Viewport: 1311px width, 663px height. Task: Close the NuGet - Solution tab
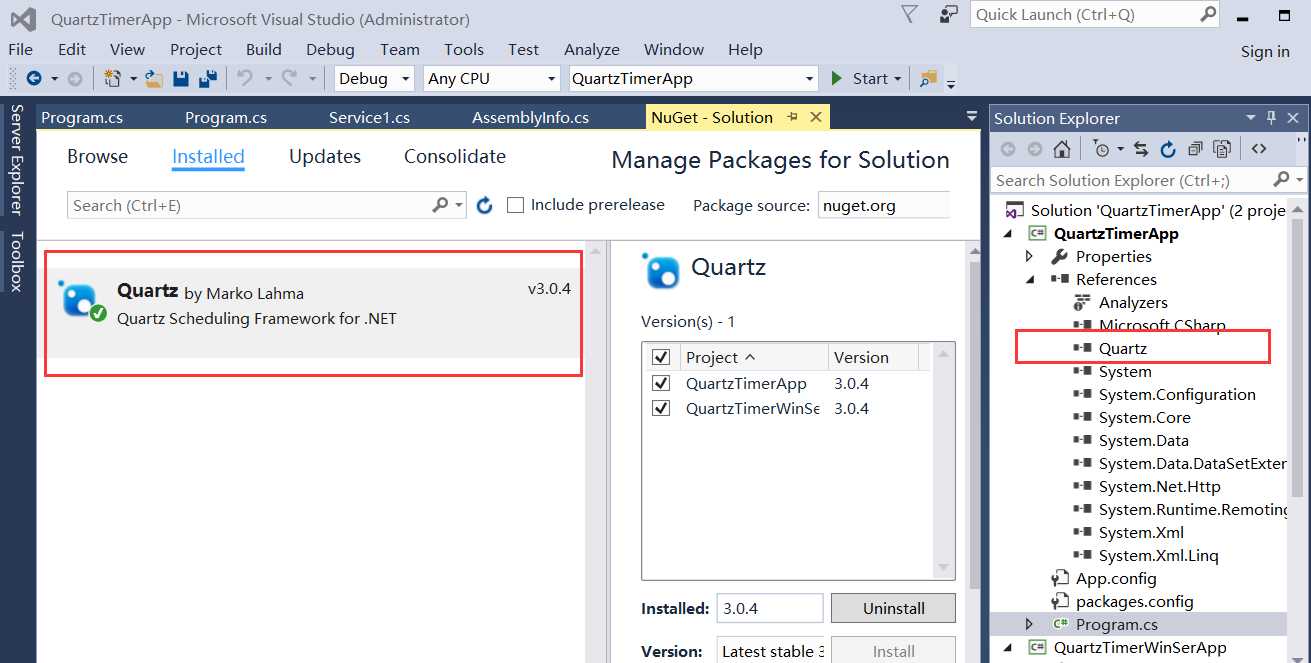click(x=816, y=117)
